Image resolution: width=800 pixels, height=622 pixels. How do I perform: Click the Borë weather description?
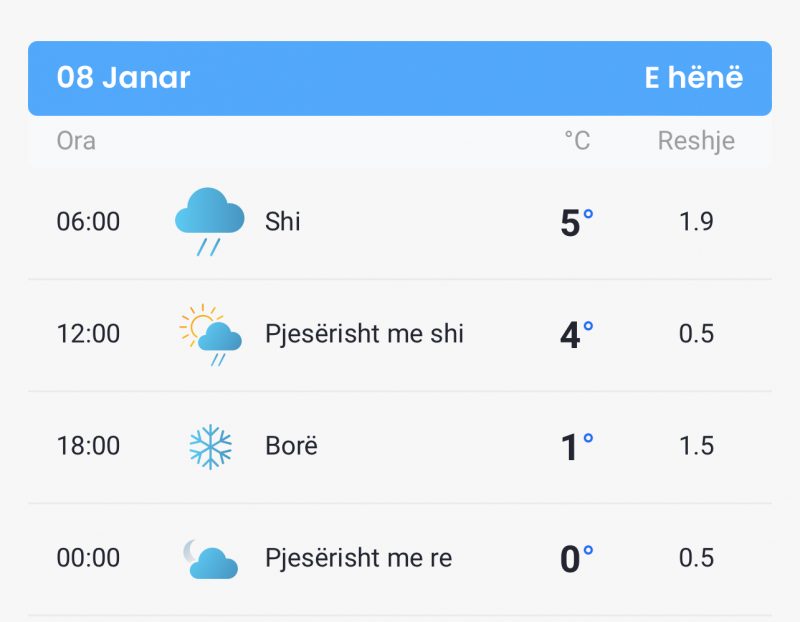(x=291, y=445)
